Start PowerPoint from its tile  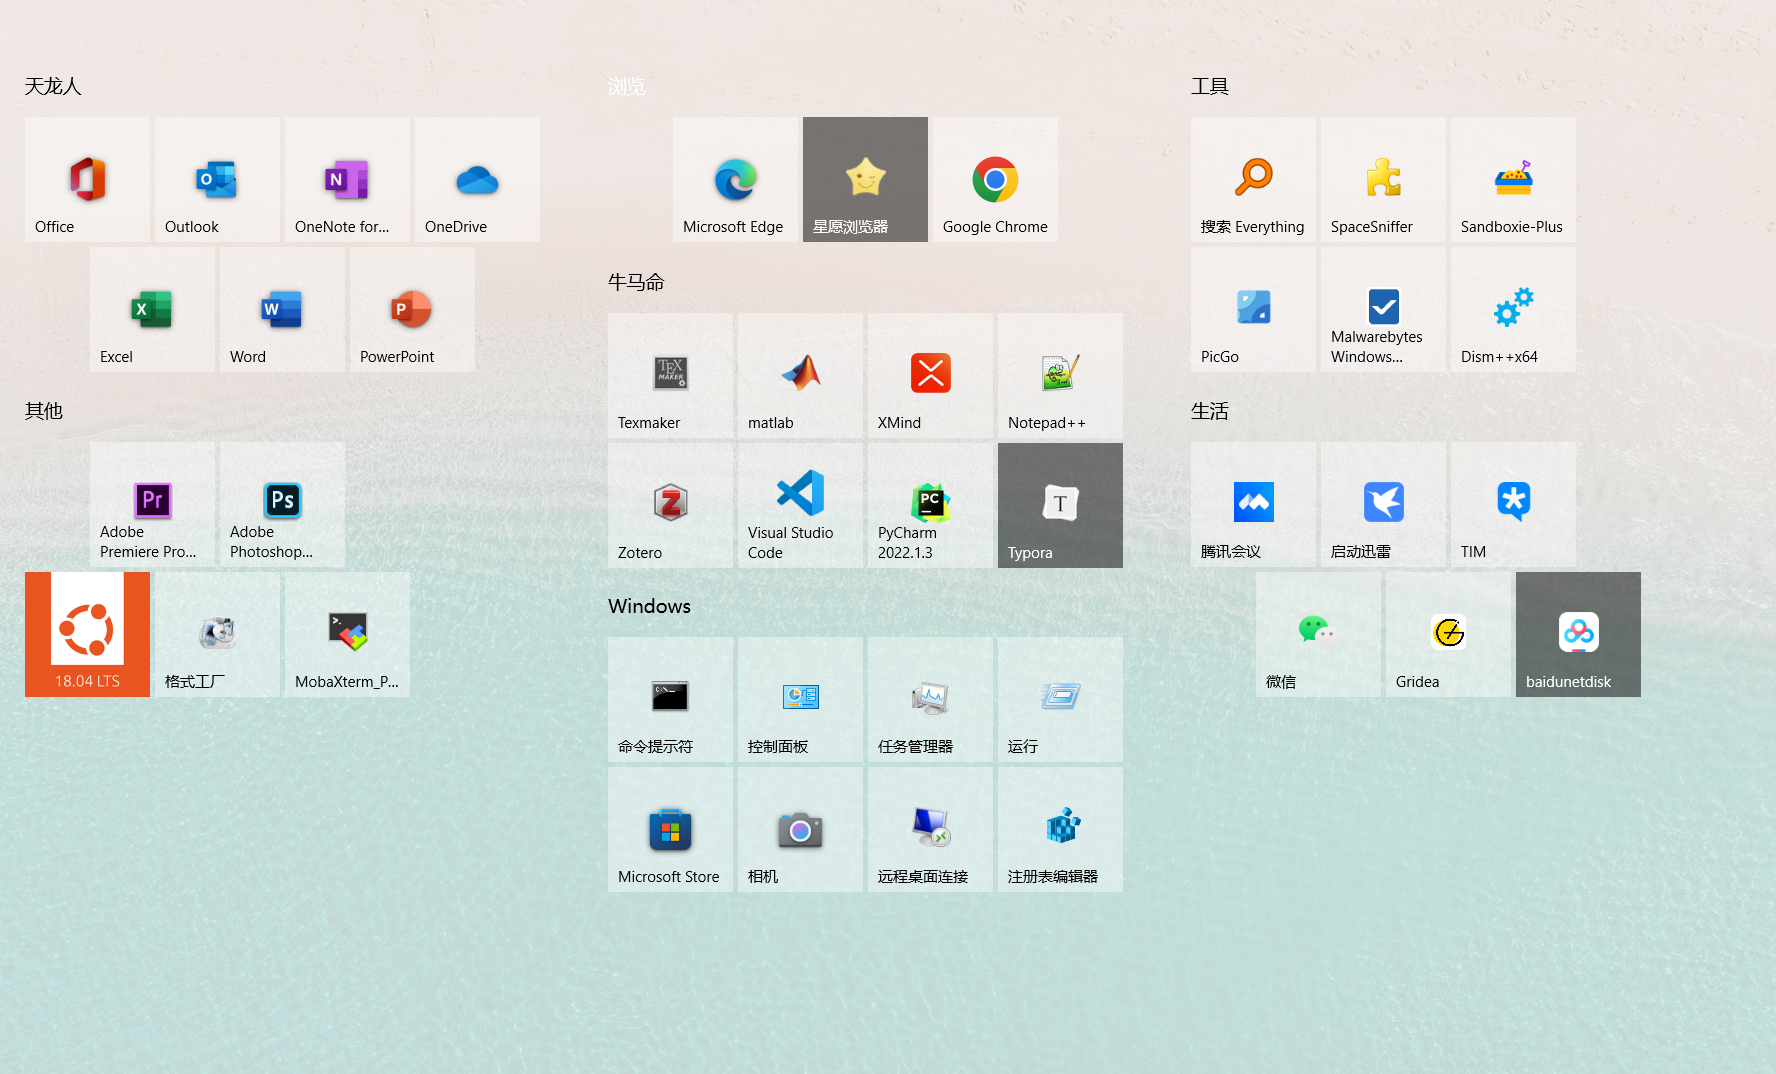tap(412, 309)
